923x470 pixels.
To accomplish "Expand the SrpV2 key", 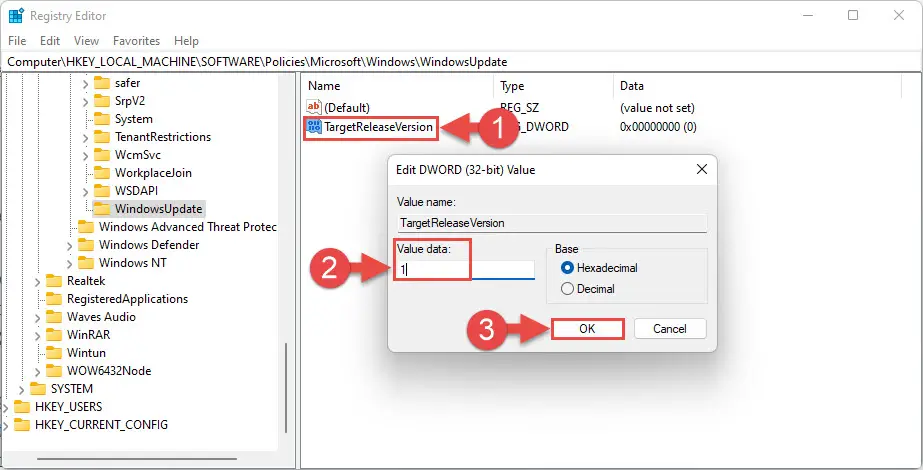I will (85, 101).
